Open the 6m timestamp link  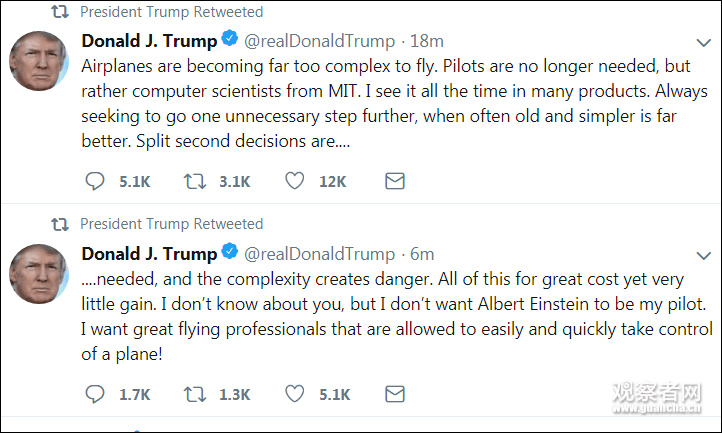coord(423,254)
